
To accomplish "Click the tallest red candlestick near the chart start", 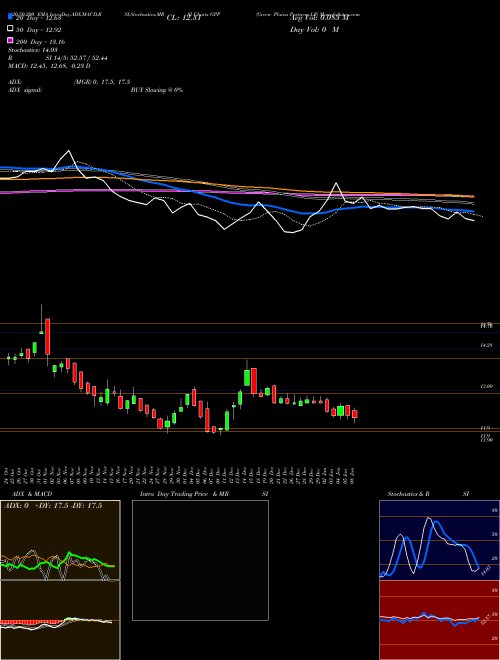I will (48, 337).
